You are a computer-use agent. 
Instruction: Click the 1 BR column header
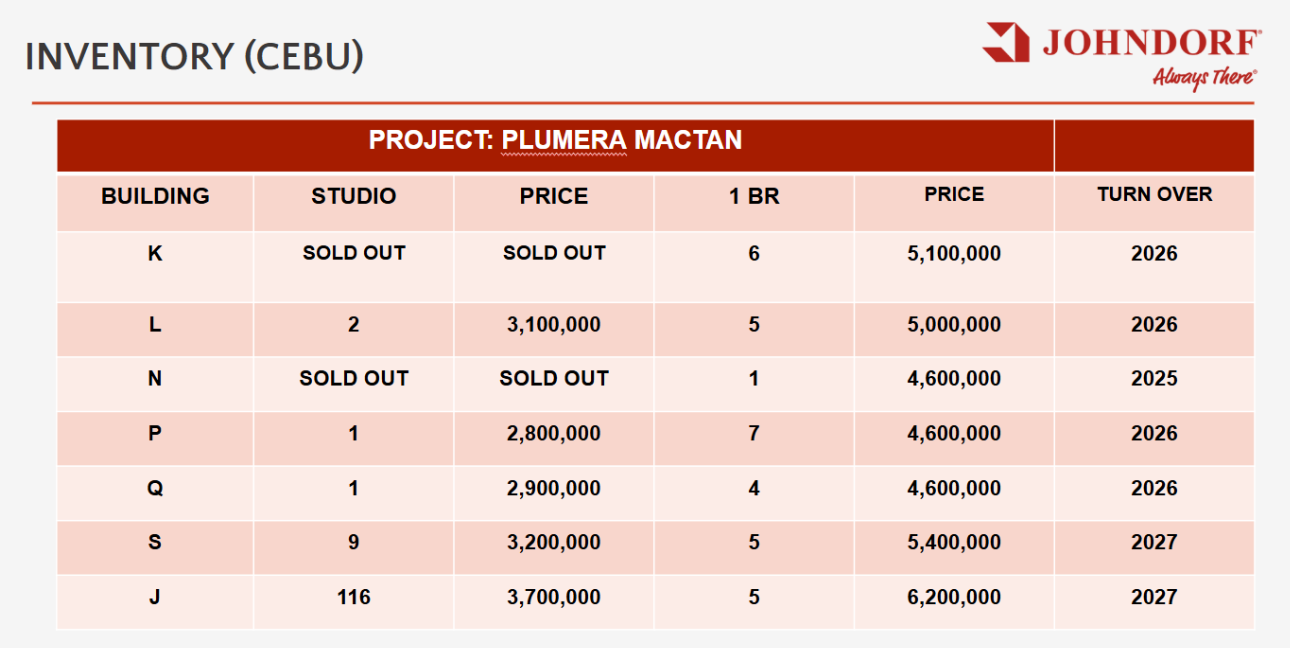pyautogui.click(x=754, y=197)
